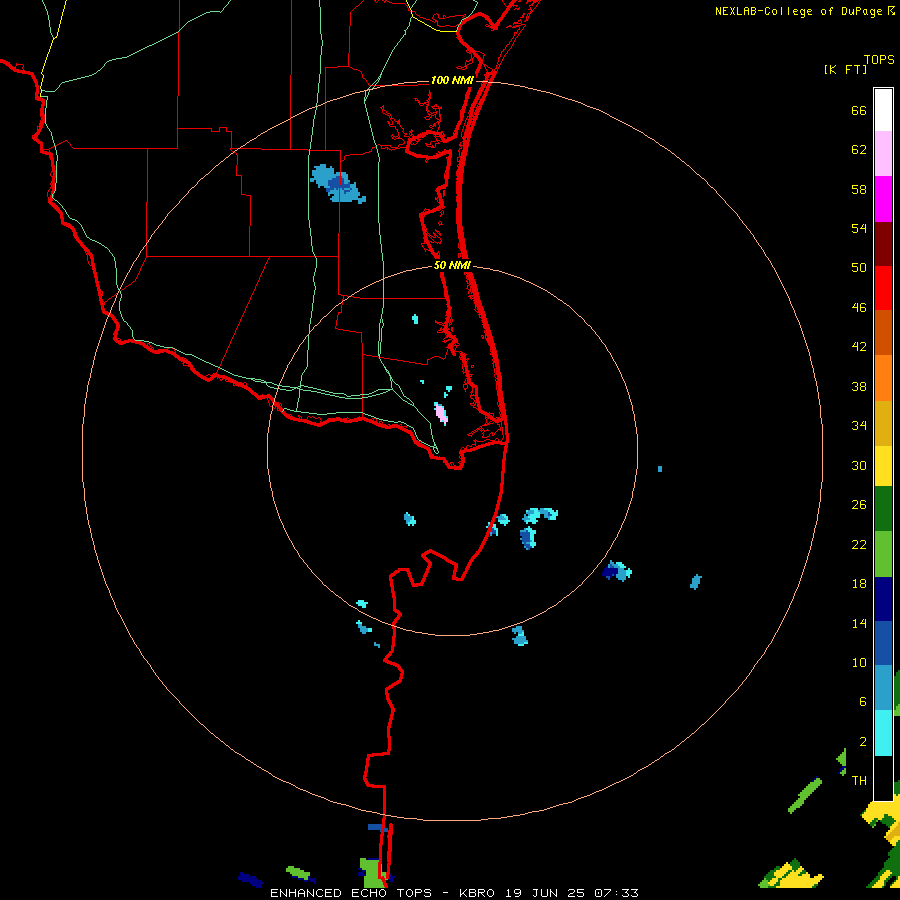Click the "[K FT]" units label
Viewport: 900px width, 900px height.
[x=845, y=69]
